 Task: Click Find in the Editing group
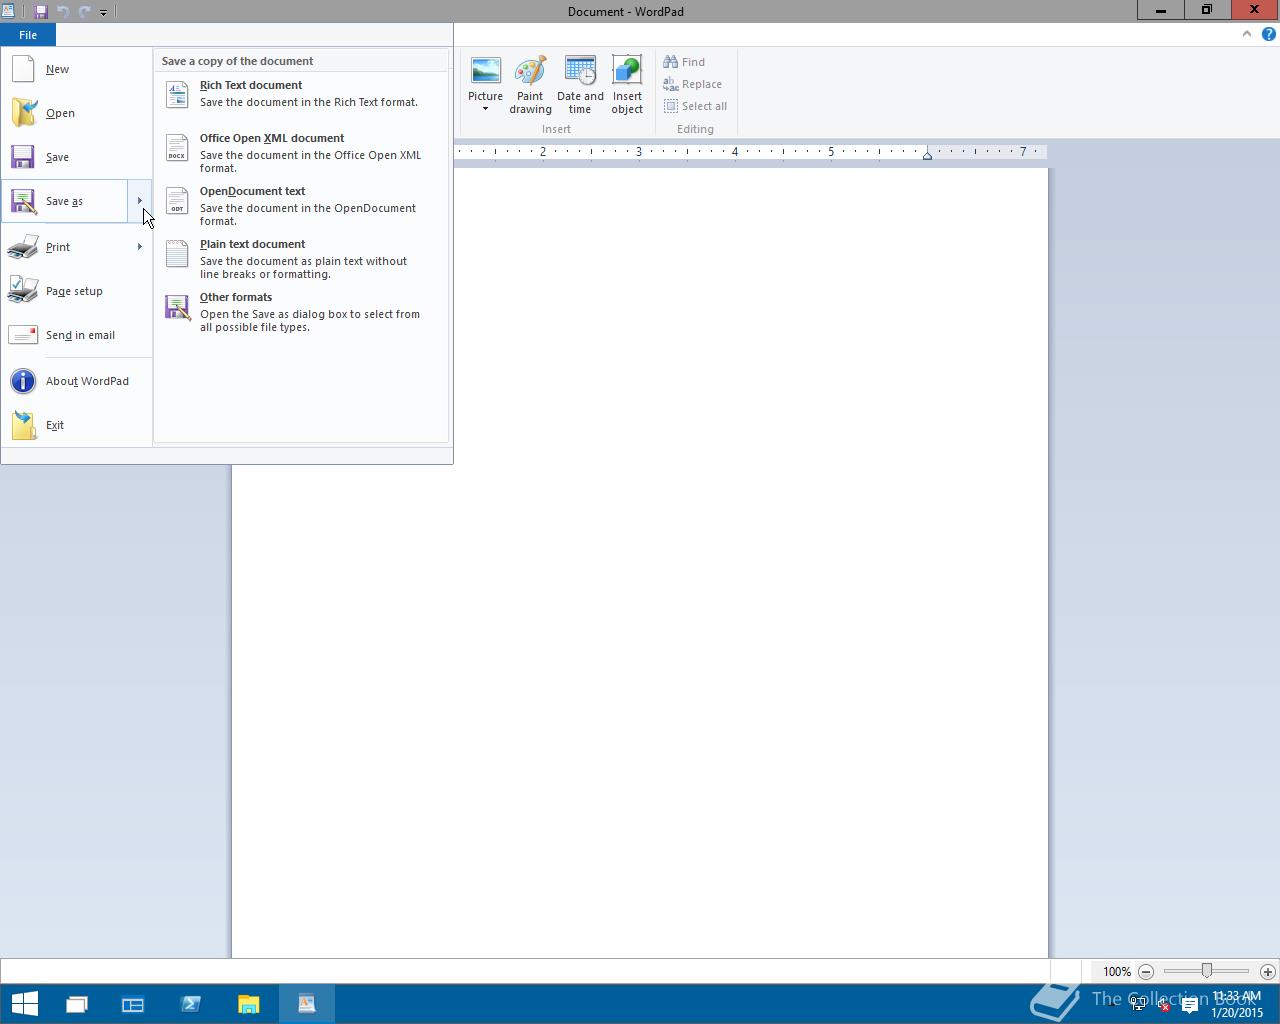[684, 62]
